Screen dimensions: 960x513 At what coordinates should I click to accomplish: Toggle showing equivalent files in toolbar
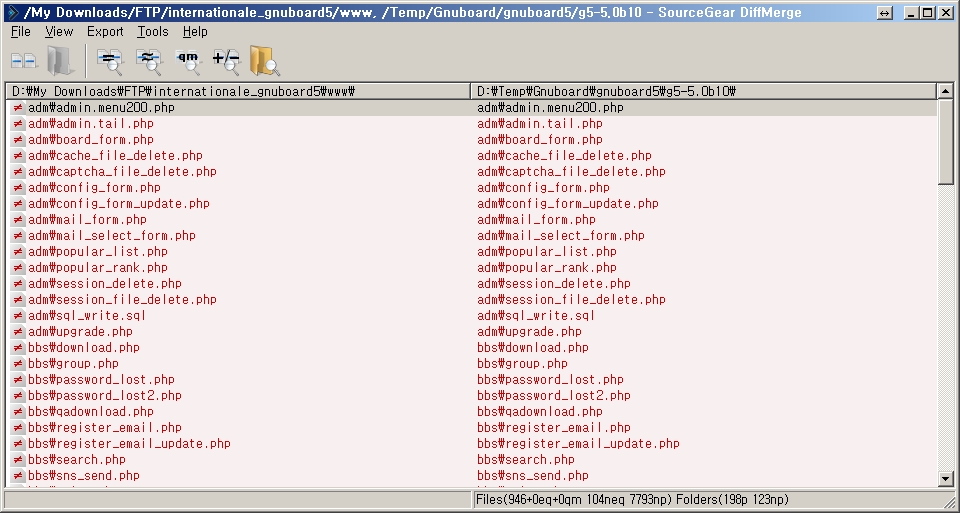pos(149,61)
